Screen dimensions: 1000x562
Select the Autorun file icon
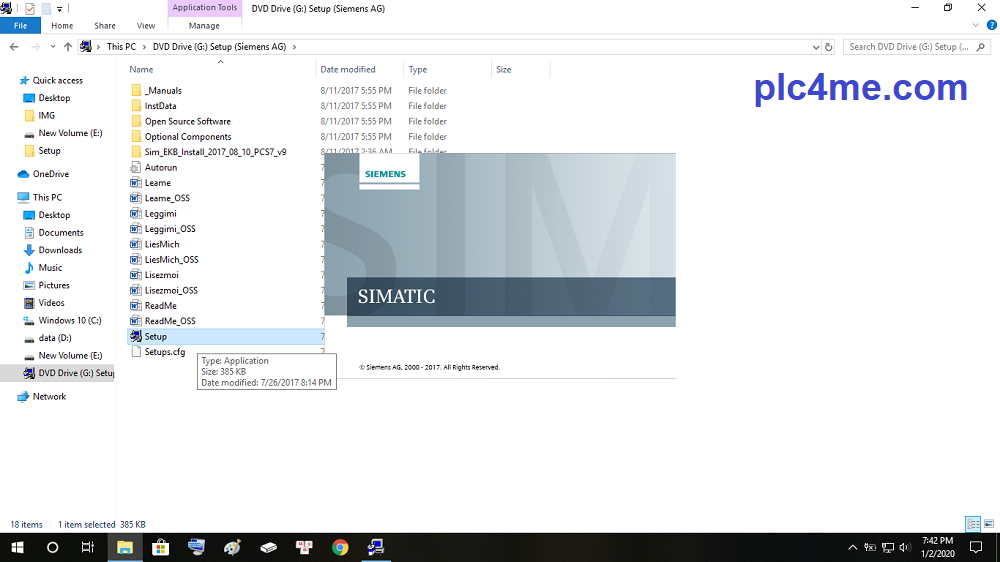point(136,168)
